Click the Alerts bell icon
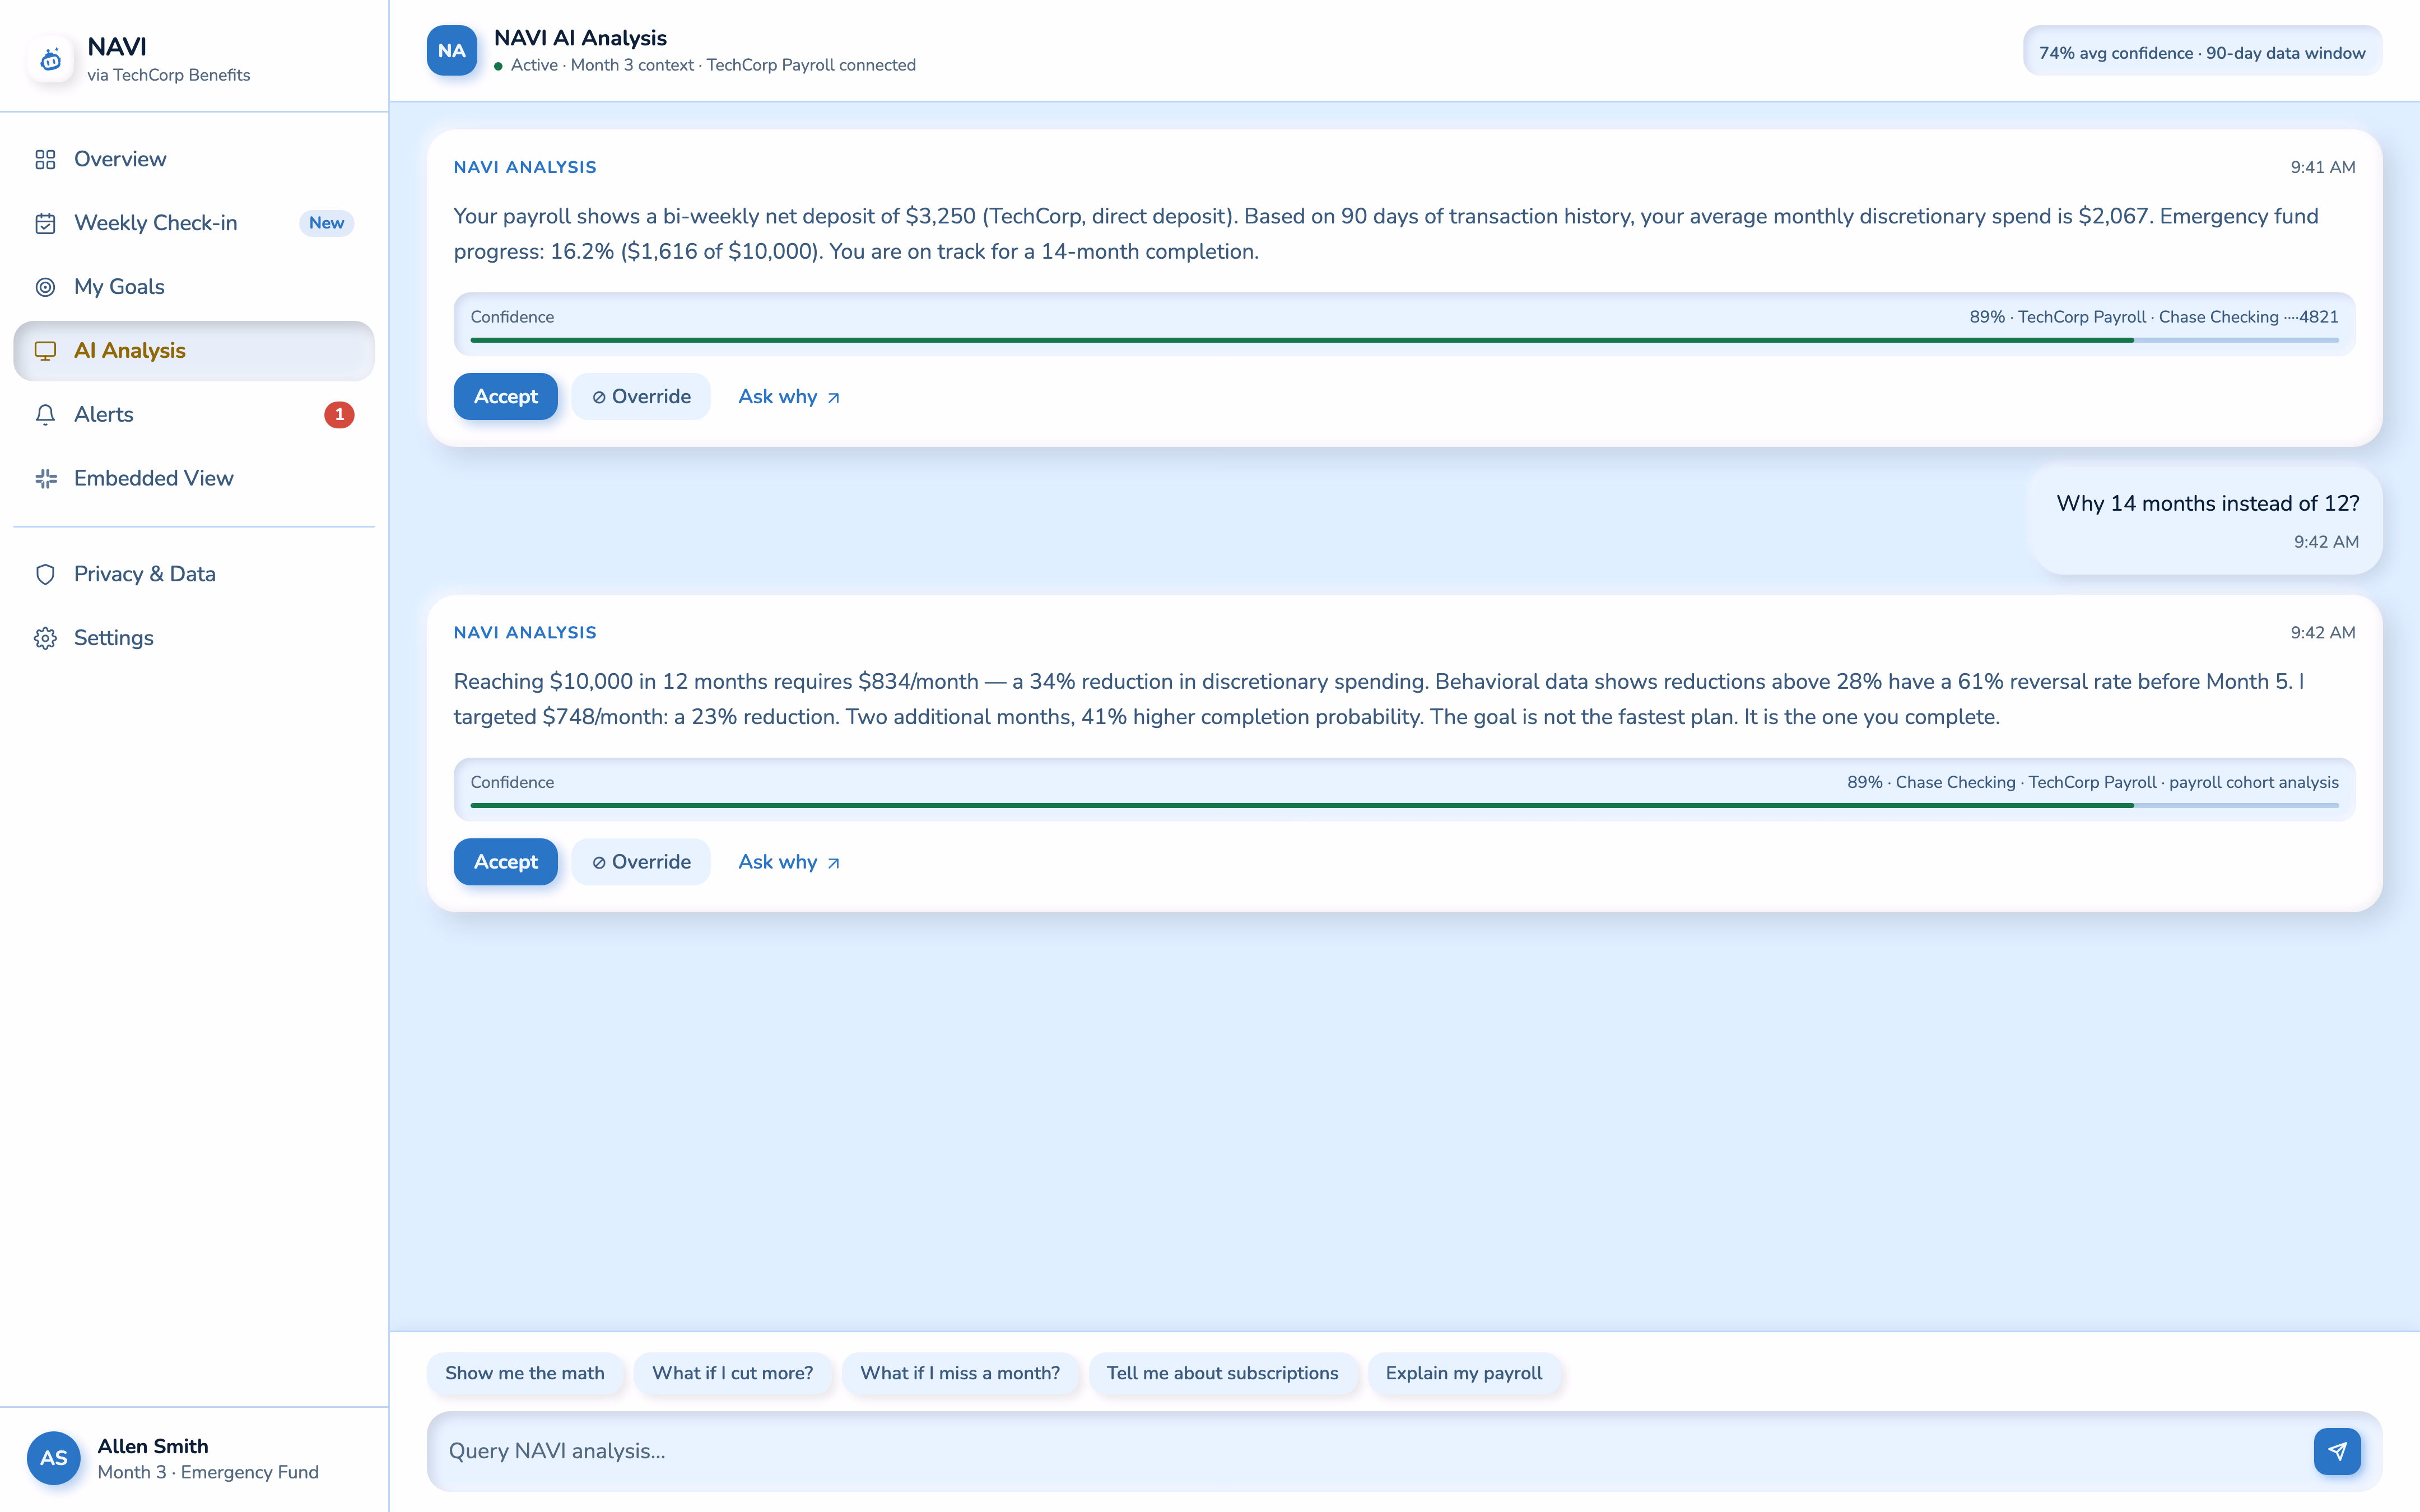The height and width of the screenshot is (1512, 2420). point(45,415)
